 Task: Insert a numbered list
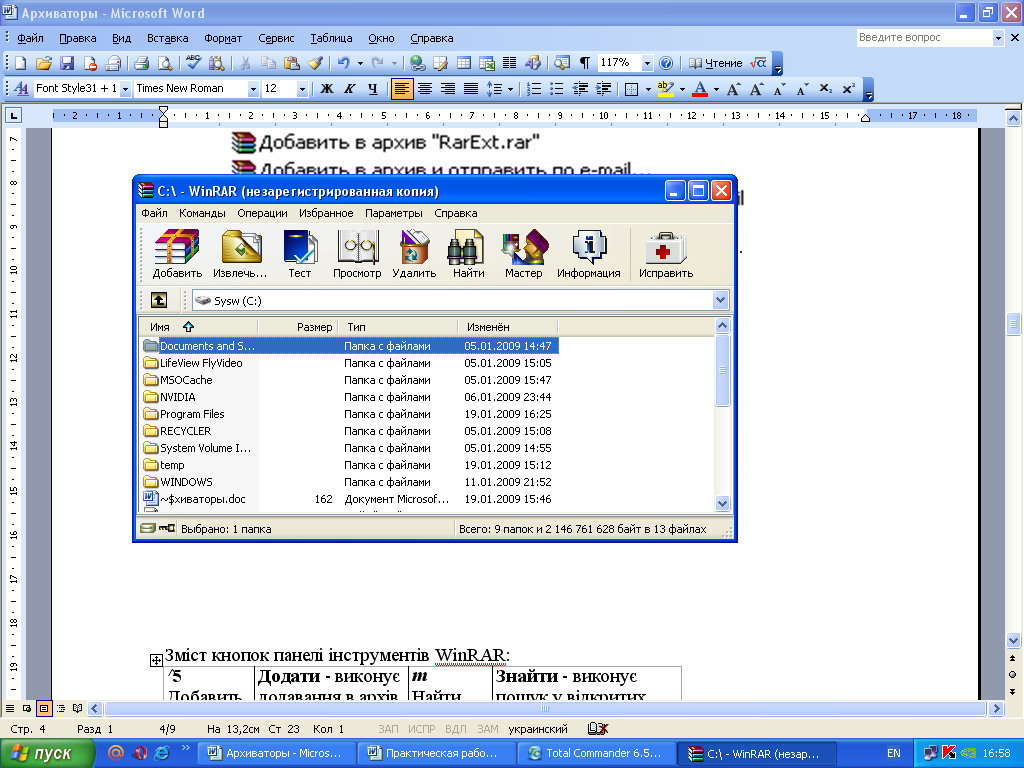coord(534,89)
